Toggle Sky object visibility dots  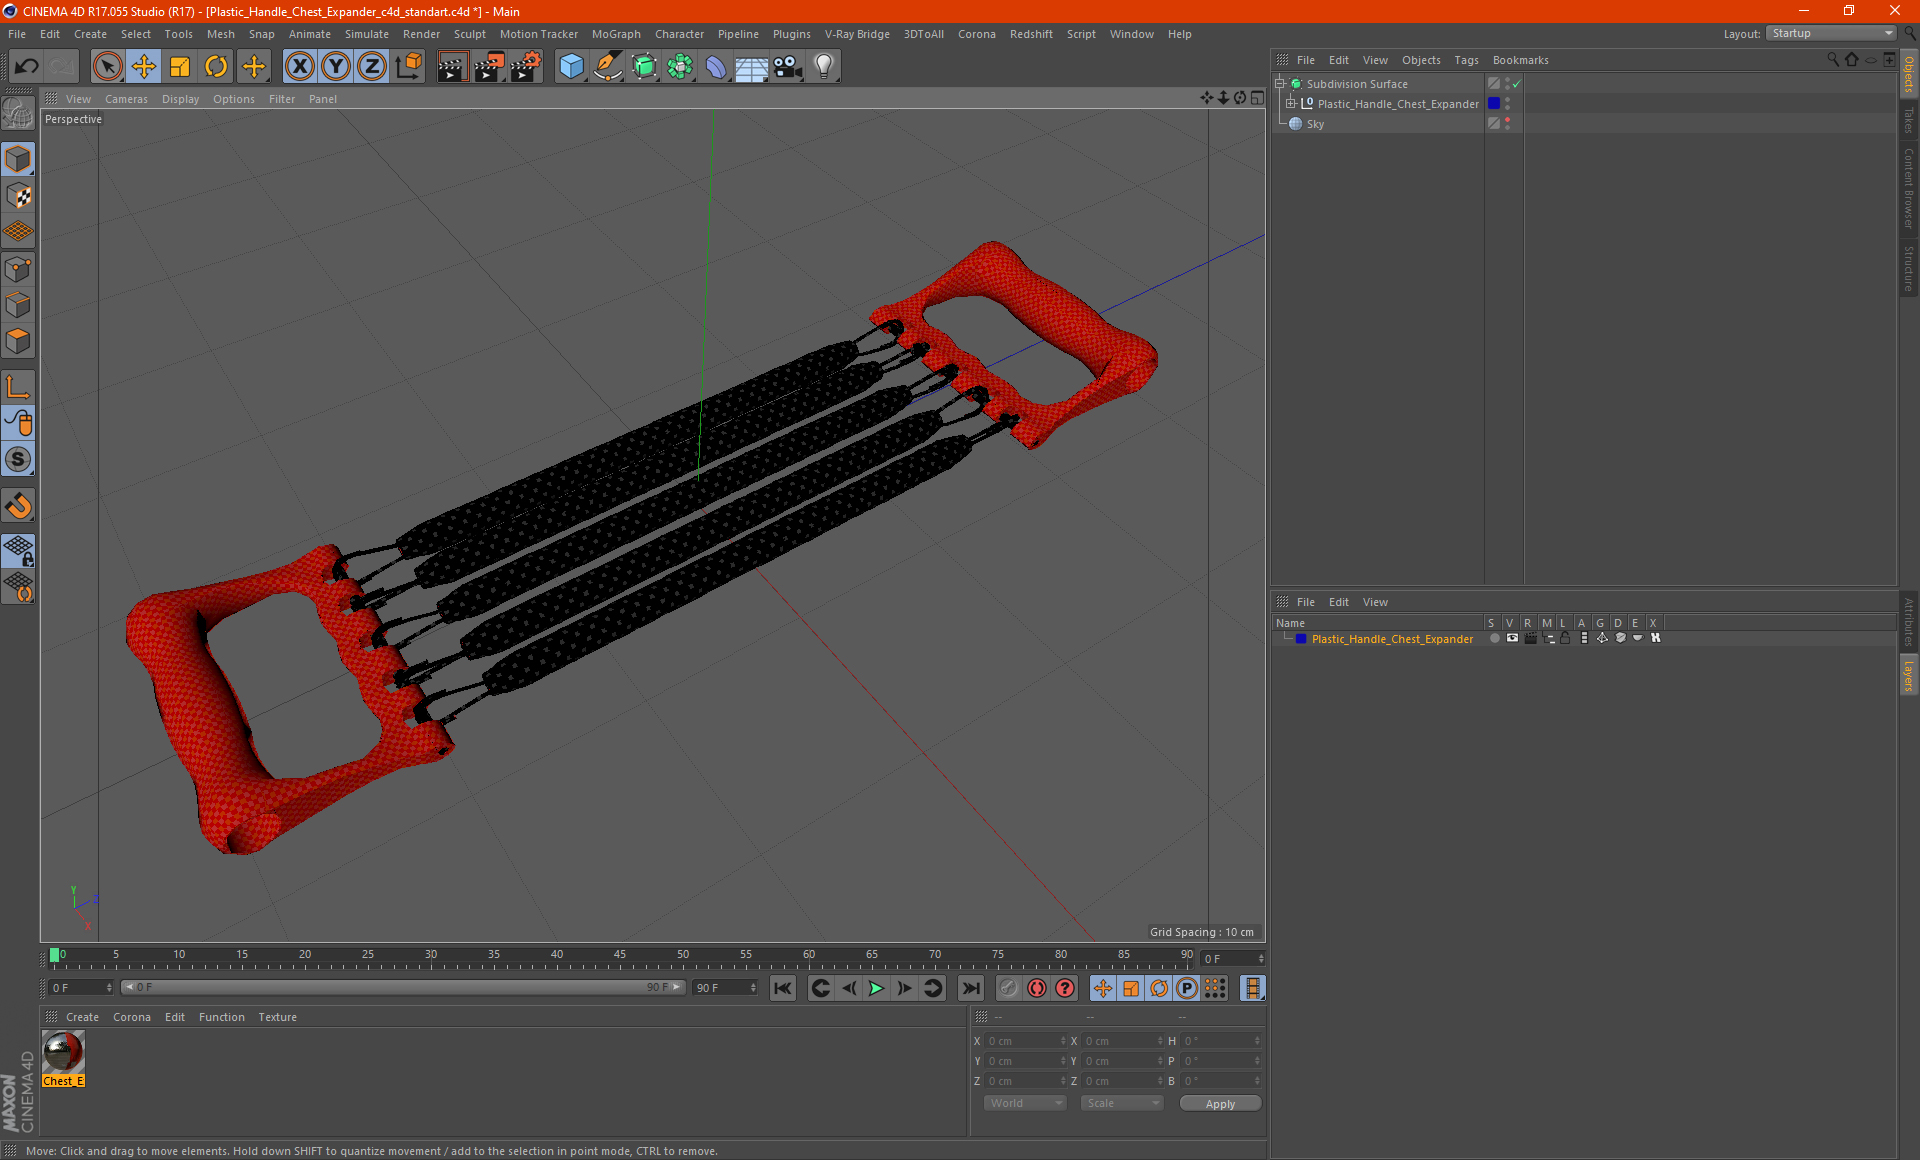pos(1508,124)
